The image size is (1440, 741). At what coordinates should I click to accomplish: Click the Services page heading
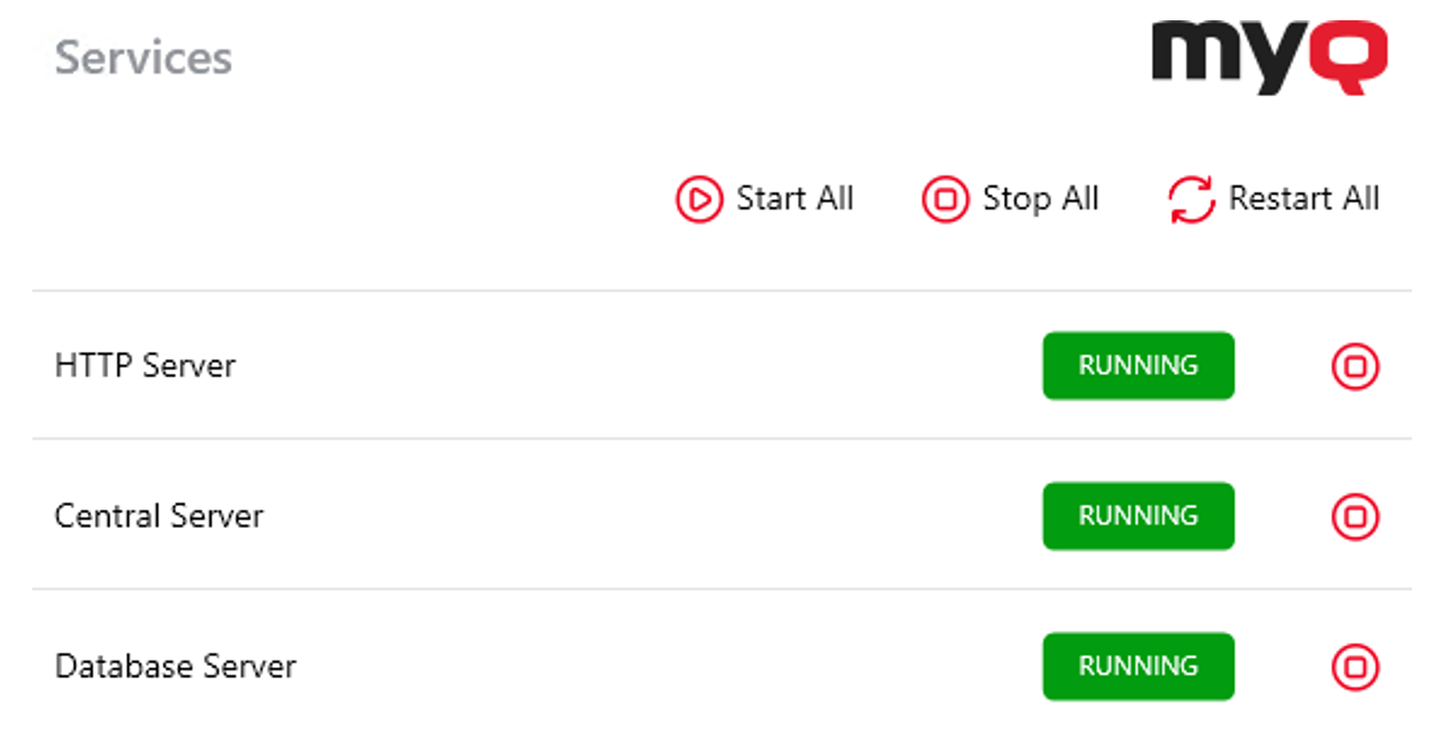coord(143,57)
